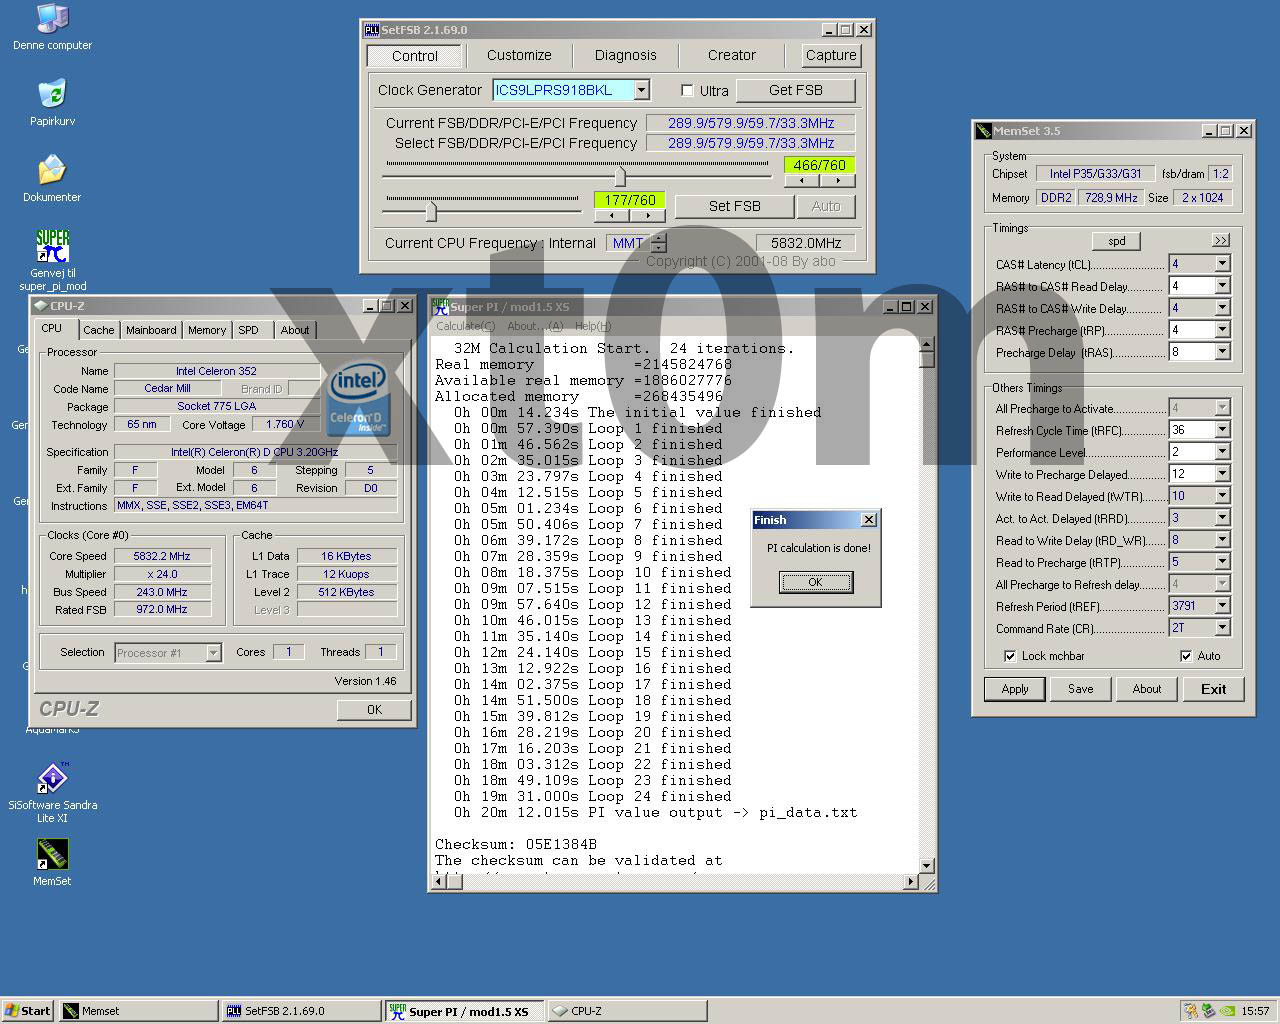Open the RAS# Precharge (tRP) dropdown

1222,330
